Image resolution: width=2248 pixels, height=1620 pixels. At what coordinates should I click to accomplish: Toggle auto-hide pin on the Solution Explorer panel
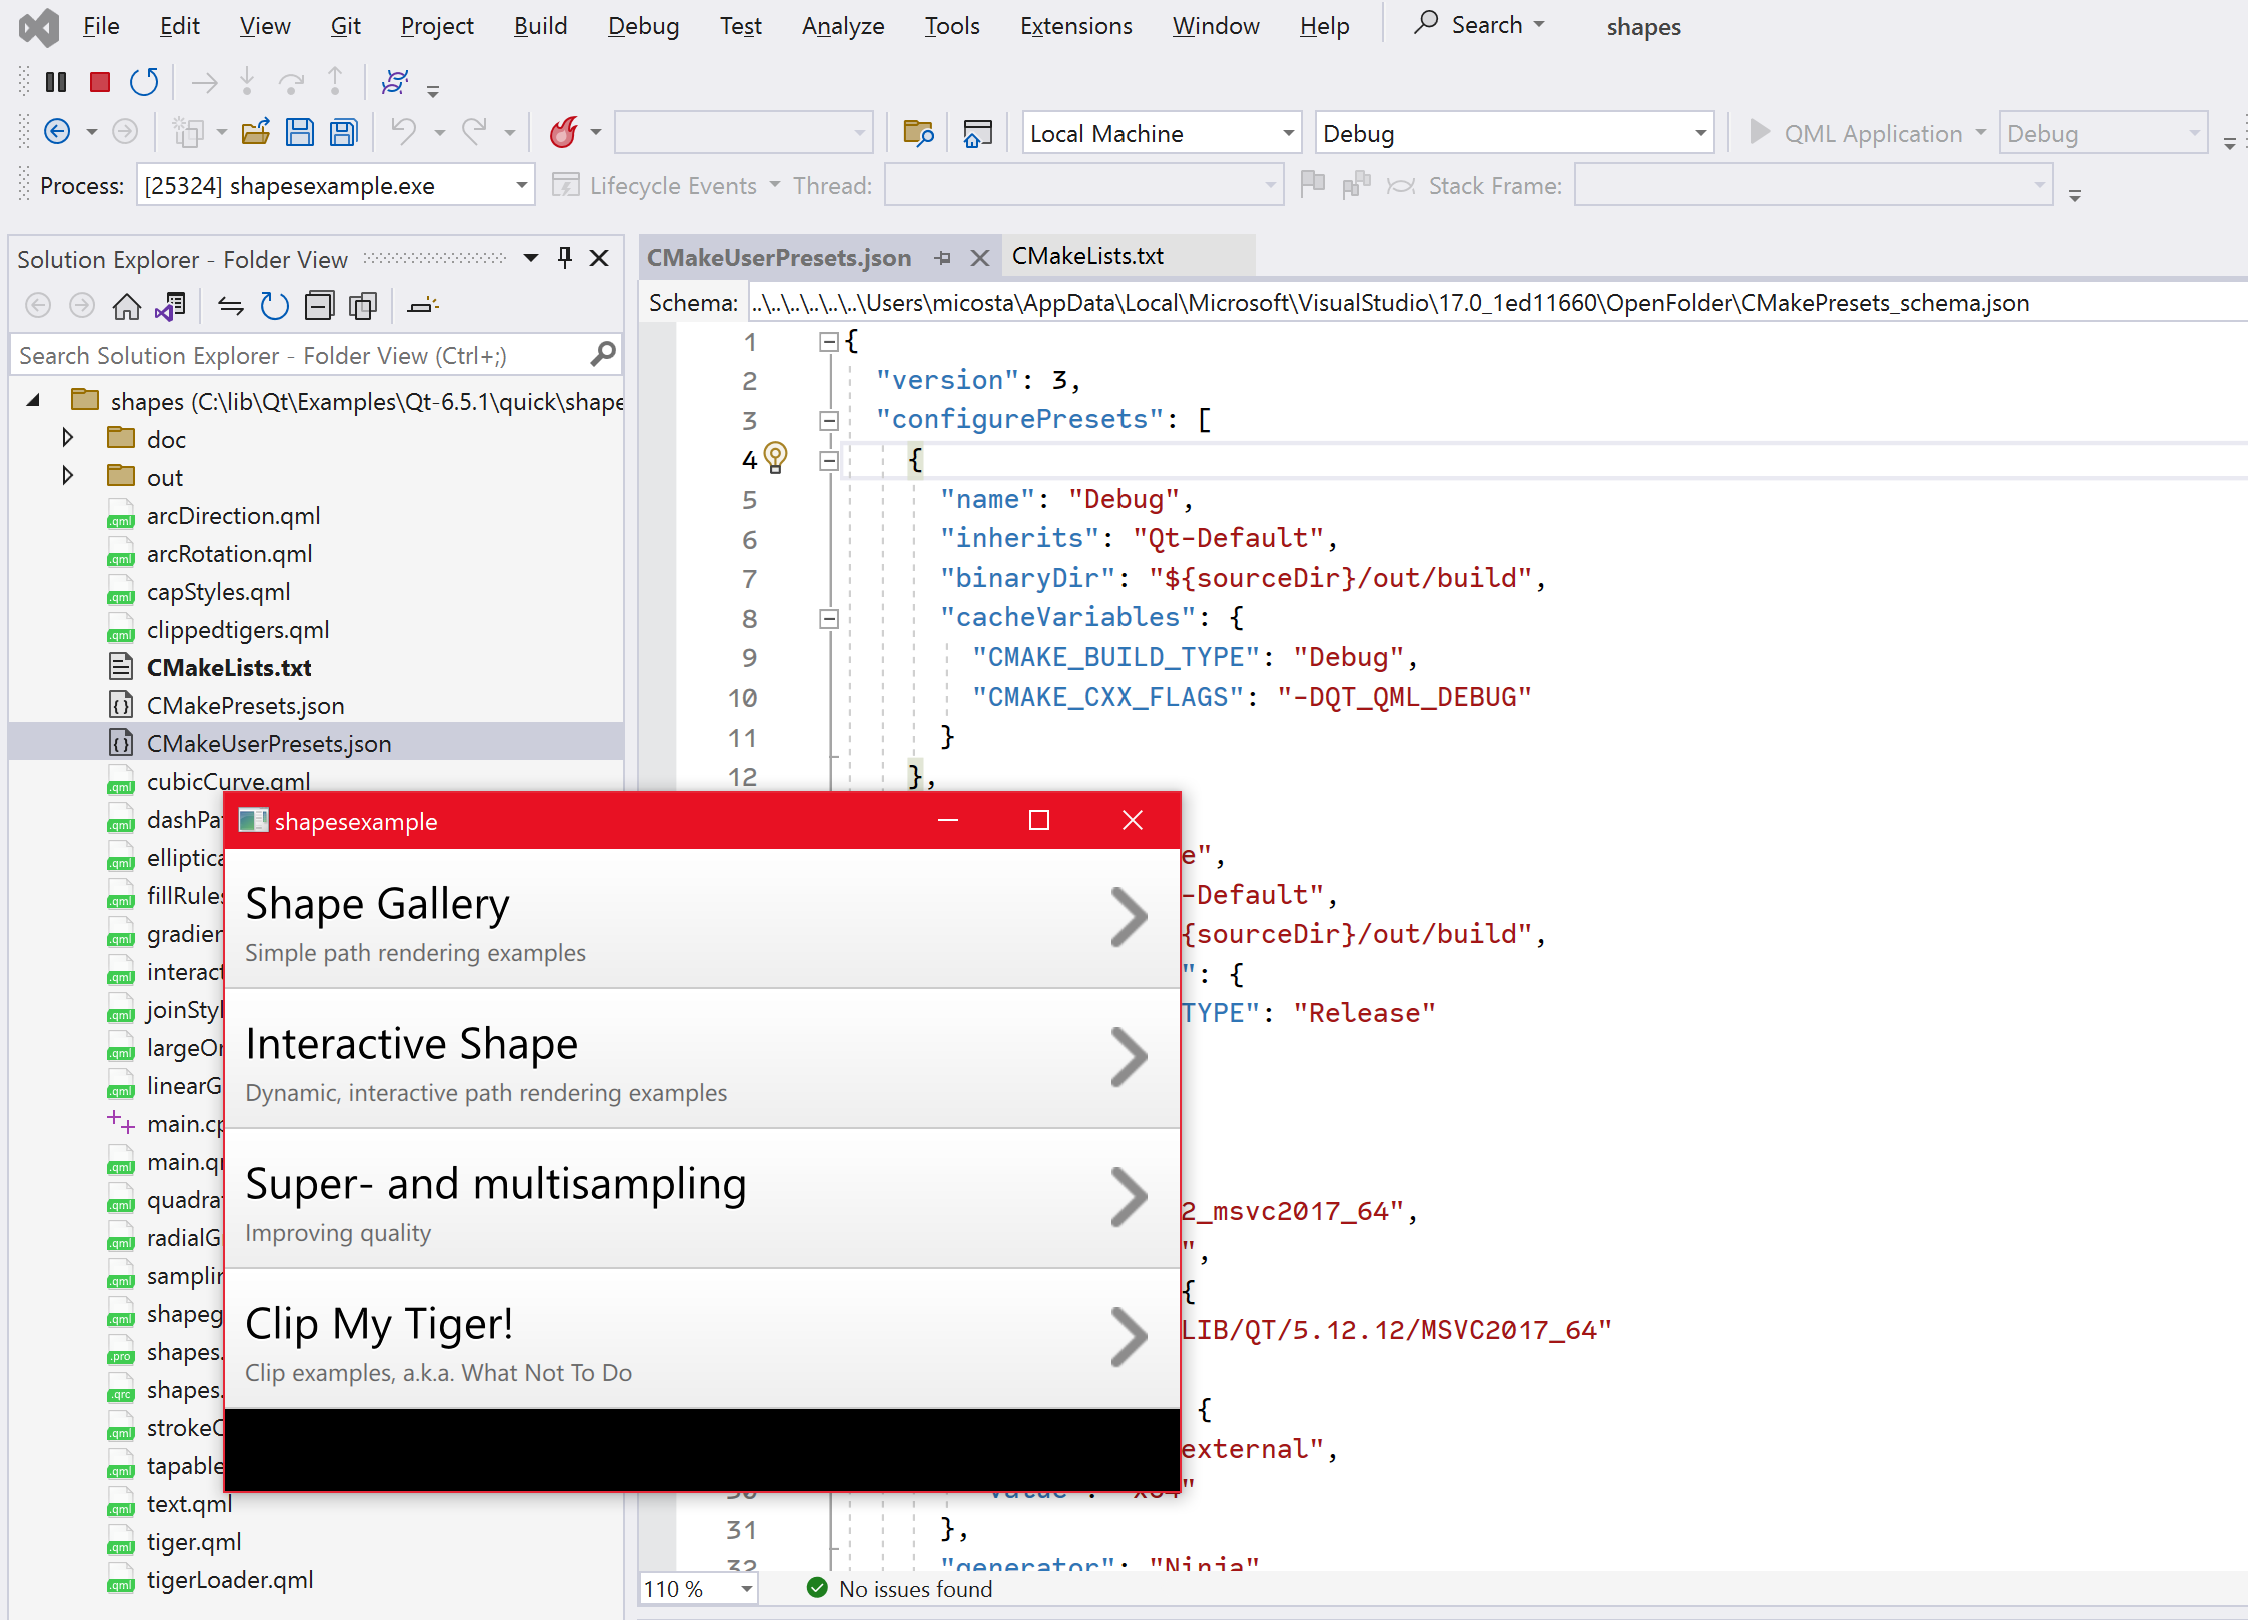[x=565, y=258]
